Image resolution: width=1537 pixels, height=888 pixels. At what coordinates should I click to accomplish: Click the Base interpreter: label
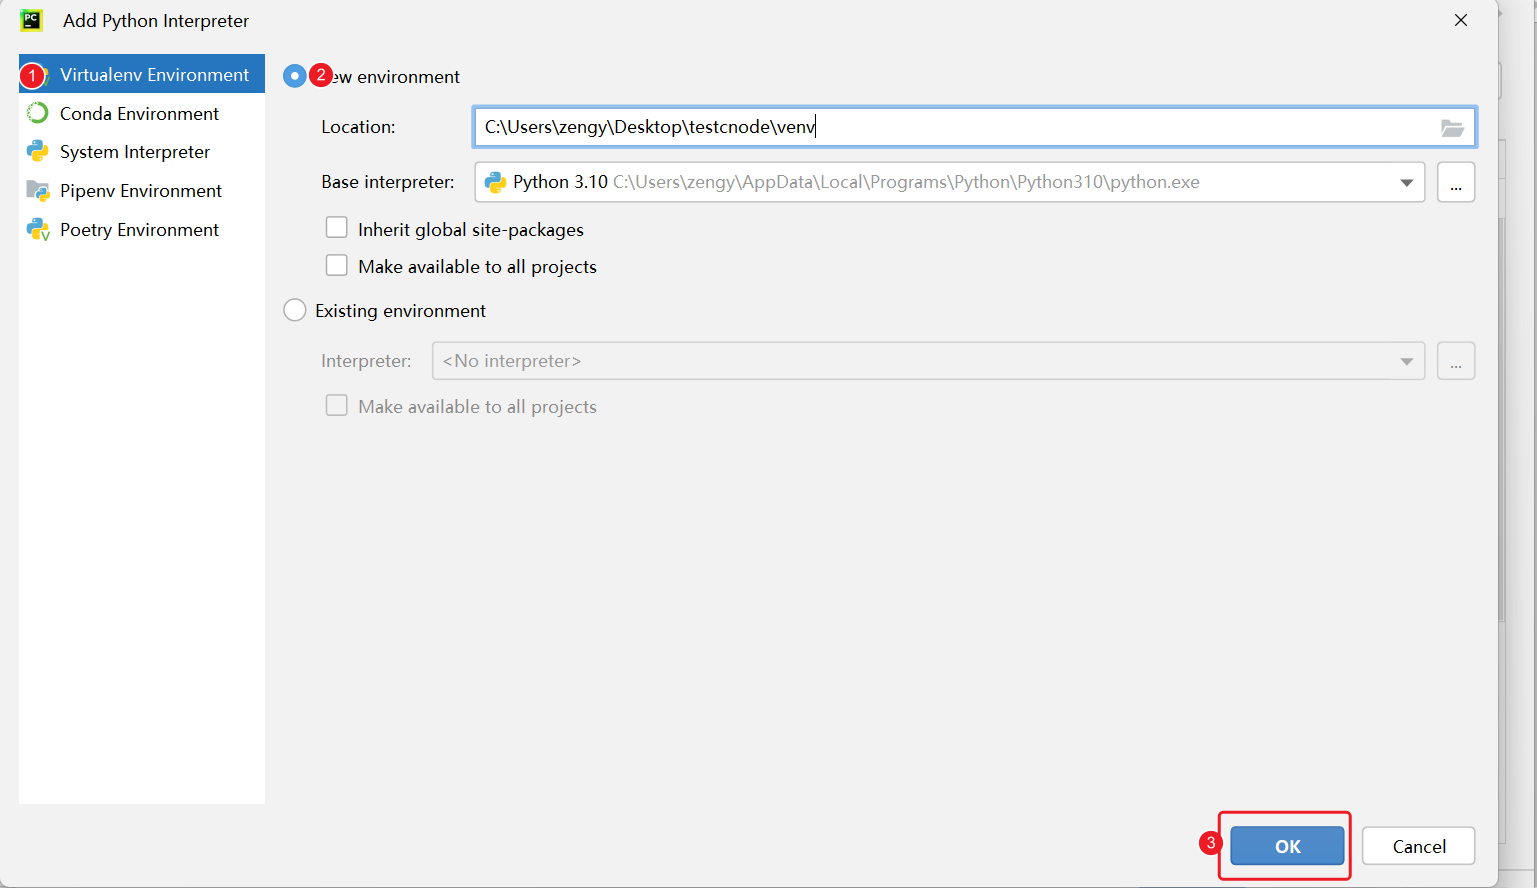(x=387, y=182)
